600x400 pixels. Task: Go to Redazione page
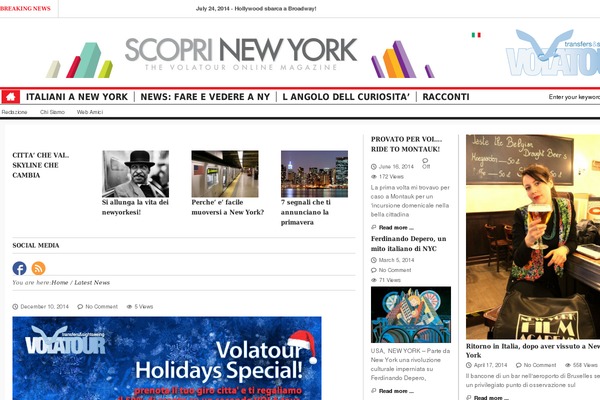click(x=14, y=112)
